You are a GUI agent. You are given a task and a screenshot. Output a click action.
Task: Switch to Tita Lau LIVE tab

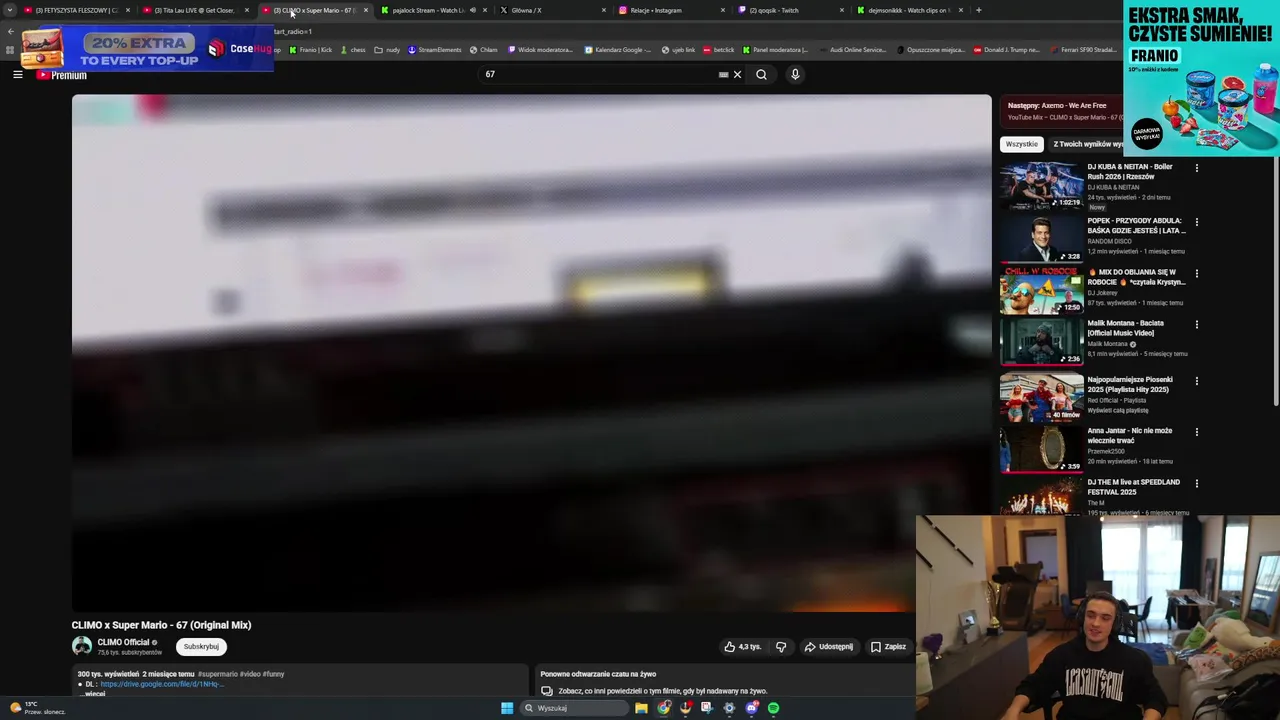point(195,10)
